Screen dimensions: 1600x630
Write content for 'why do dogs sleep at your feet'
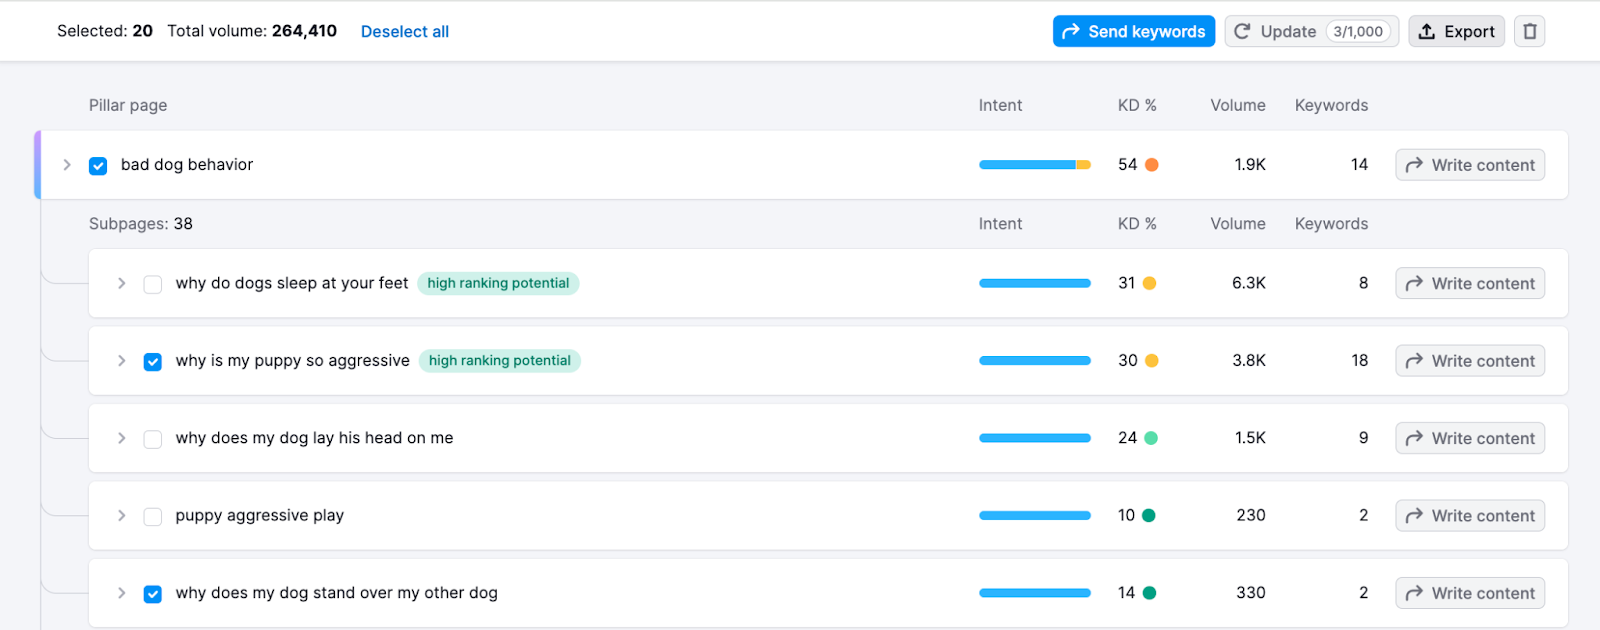[1469, 284]
